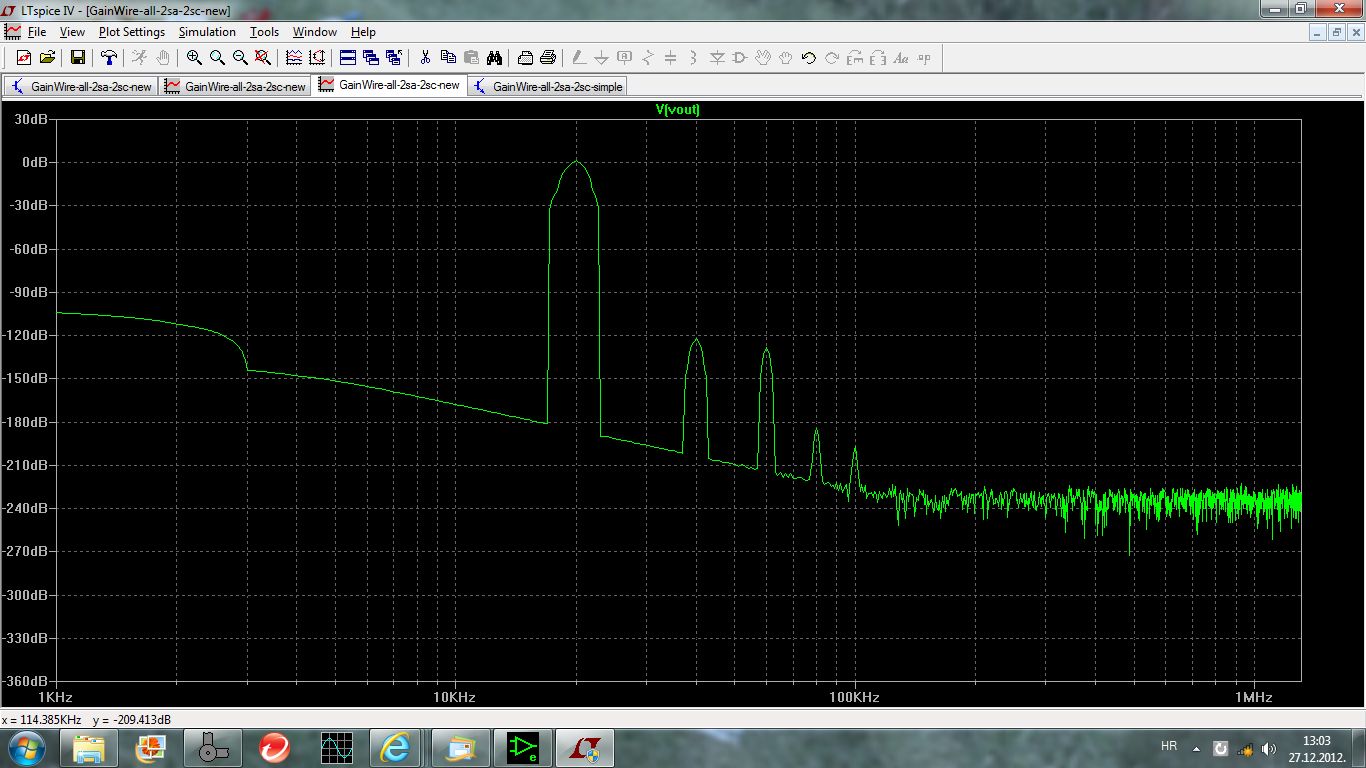1366x768 pixels.
Task: Open the File menu
Action: pyautogui.click(x=37, y=32)
